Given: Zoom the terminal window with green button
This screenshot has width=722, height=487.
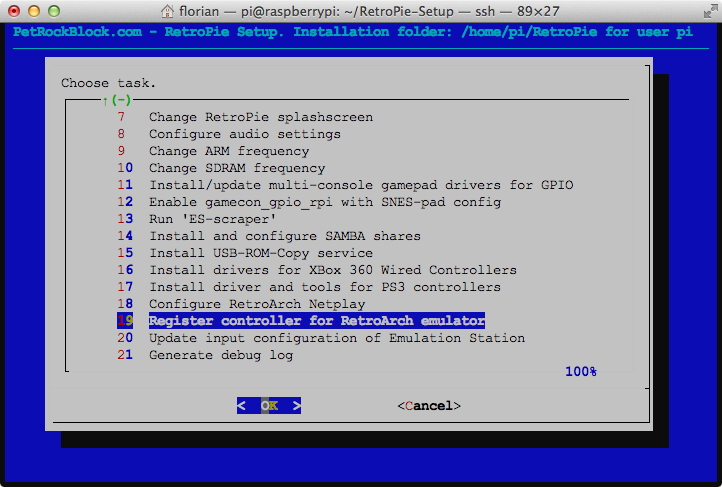Looking at the screenshot, I should pos(54,11).
